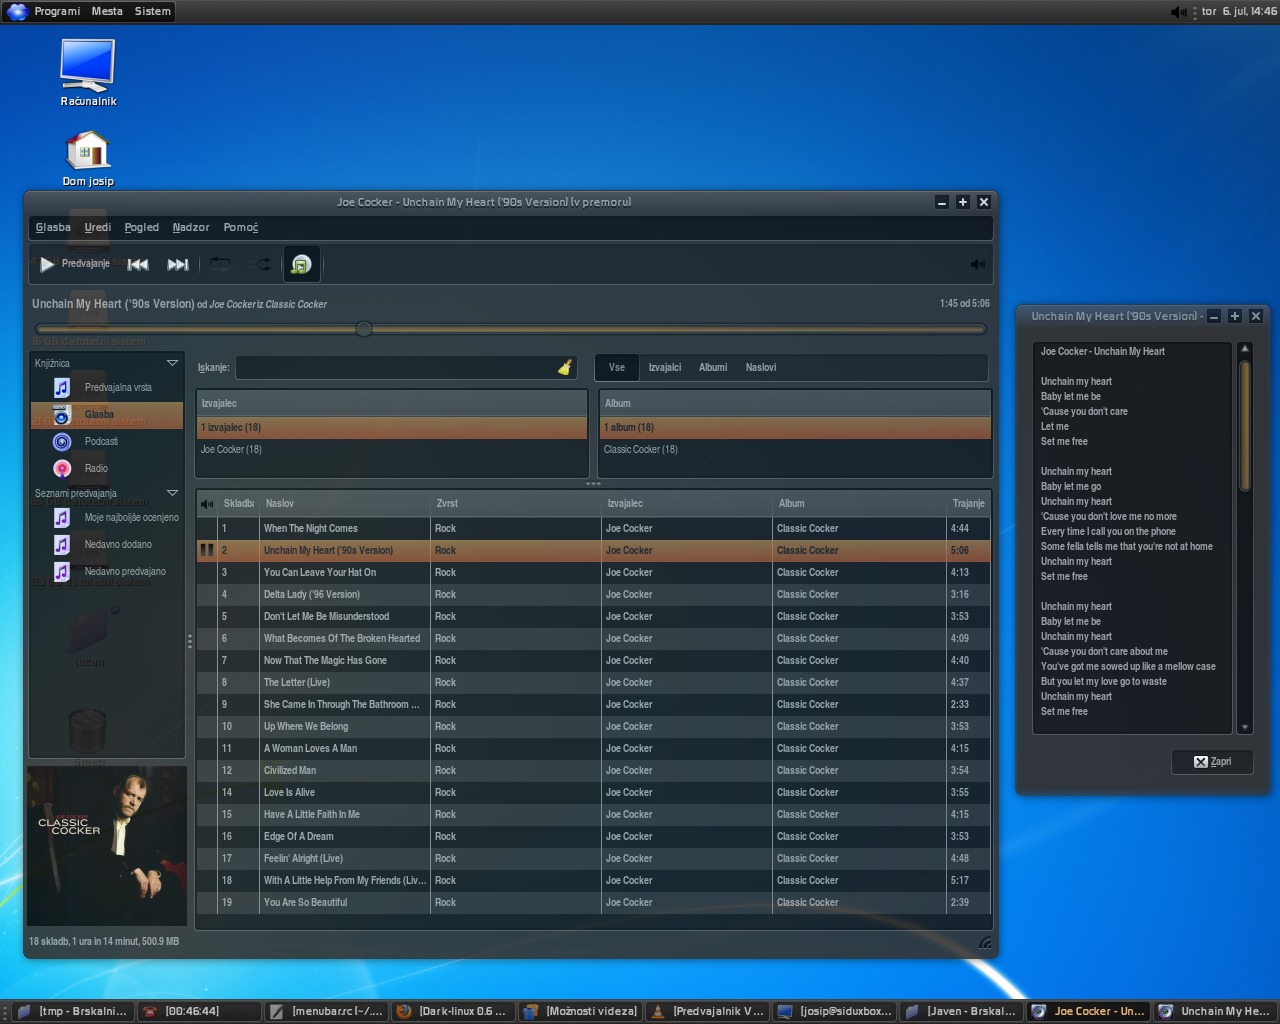Open the Mesta menu in the top panel

(x=107, y=11)
